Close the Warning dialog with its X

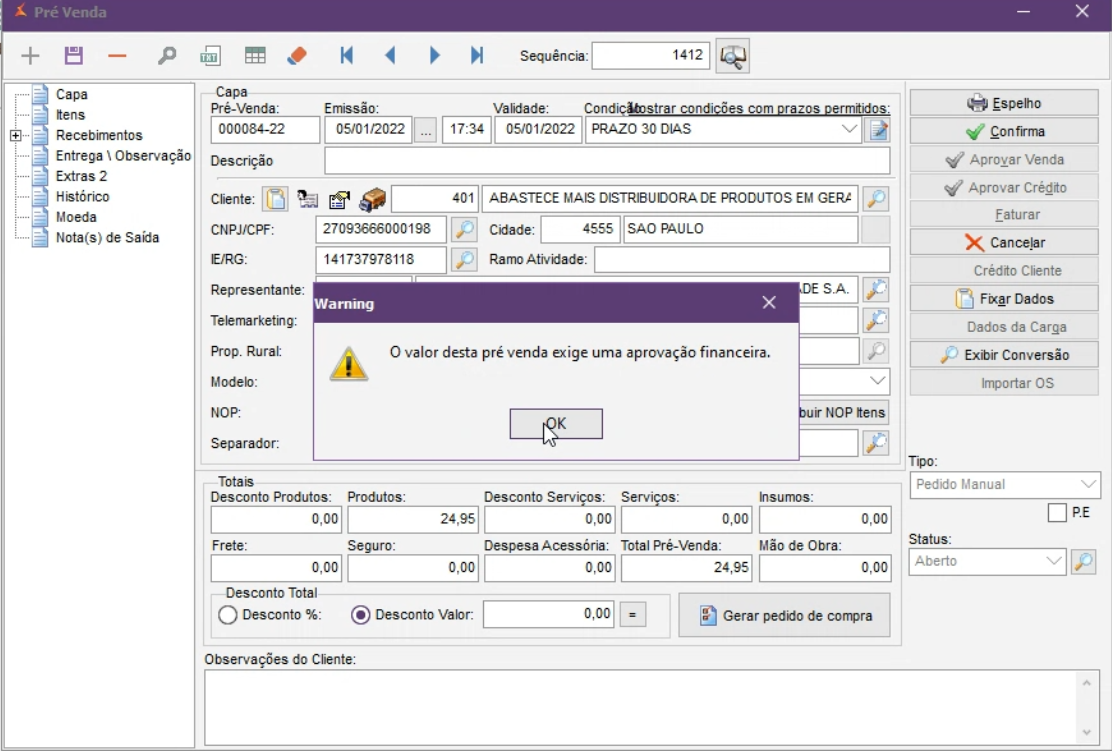[769, 303]
